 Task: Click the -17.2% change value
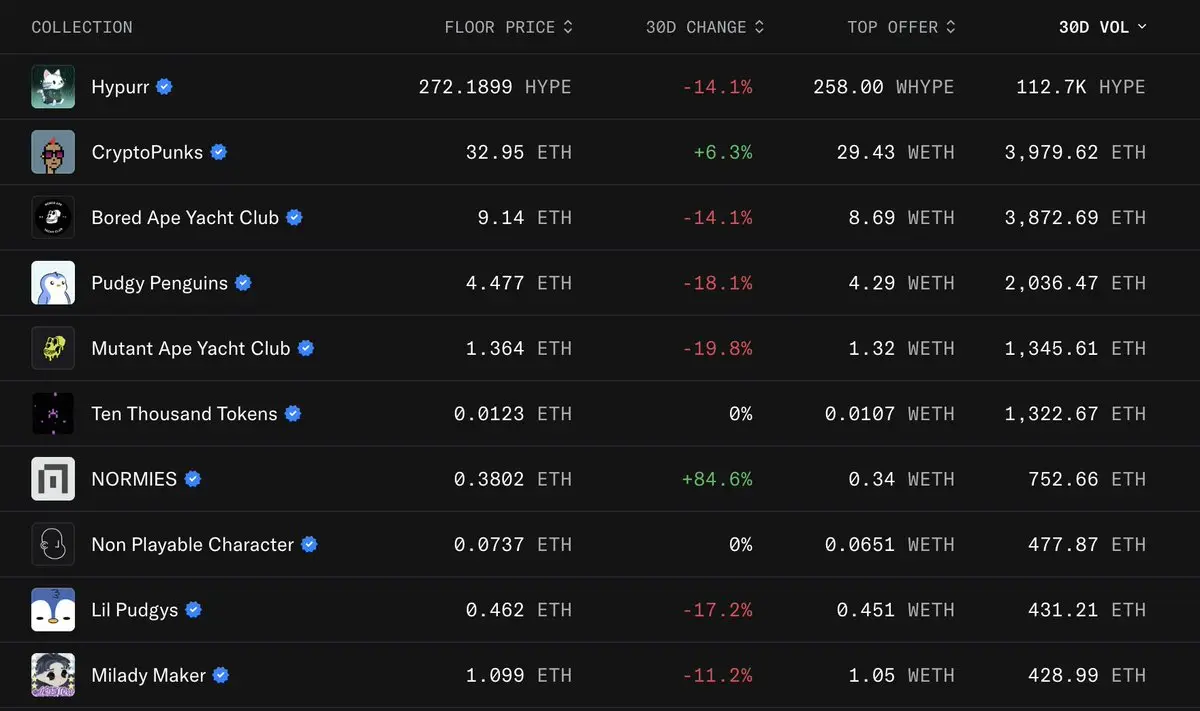717,609
